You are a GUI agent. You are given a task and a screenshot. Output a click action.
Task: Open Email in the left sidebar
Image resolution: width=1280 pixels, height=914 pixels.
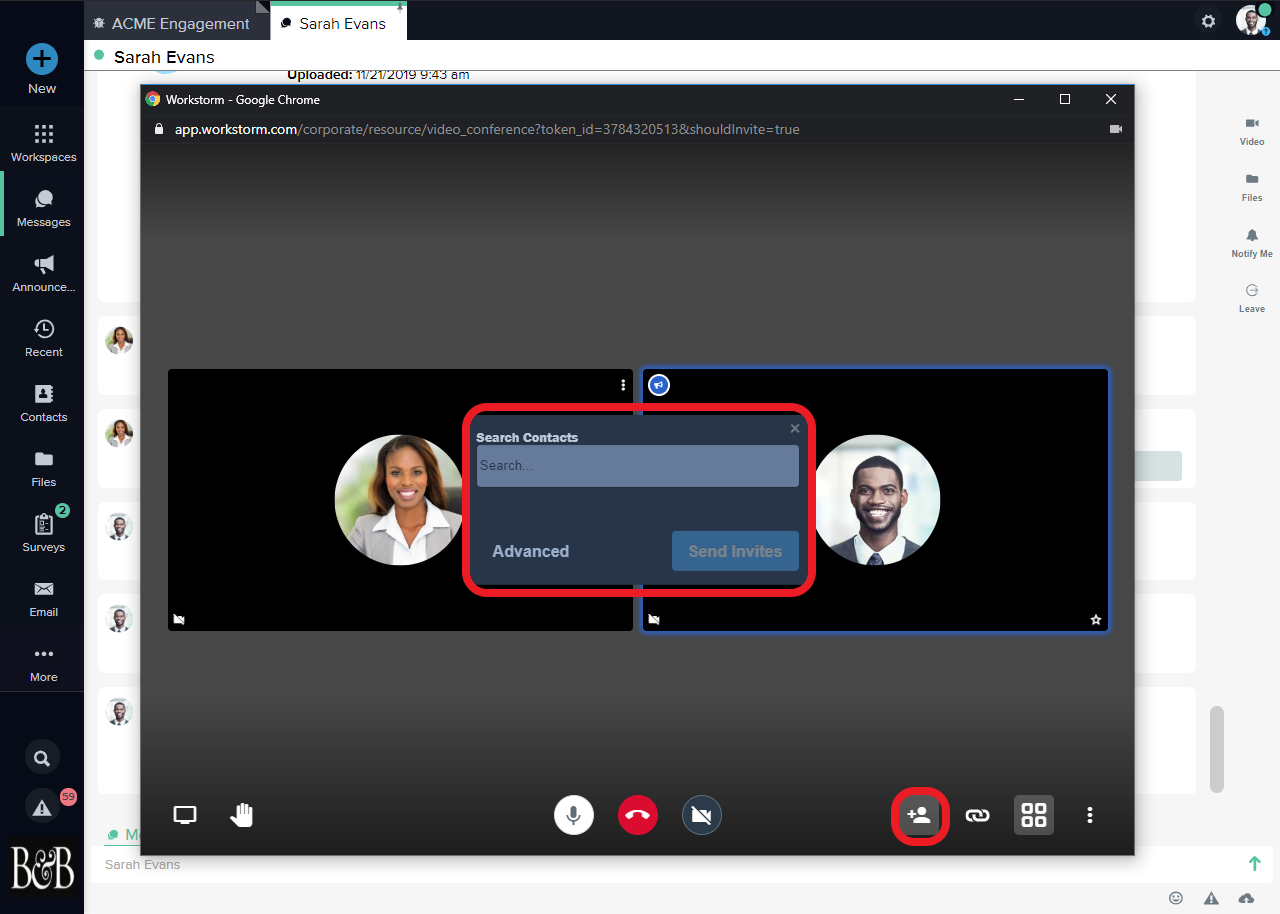43,598
